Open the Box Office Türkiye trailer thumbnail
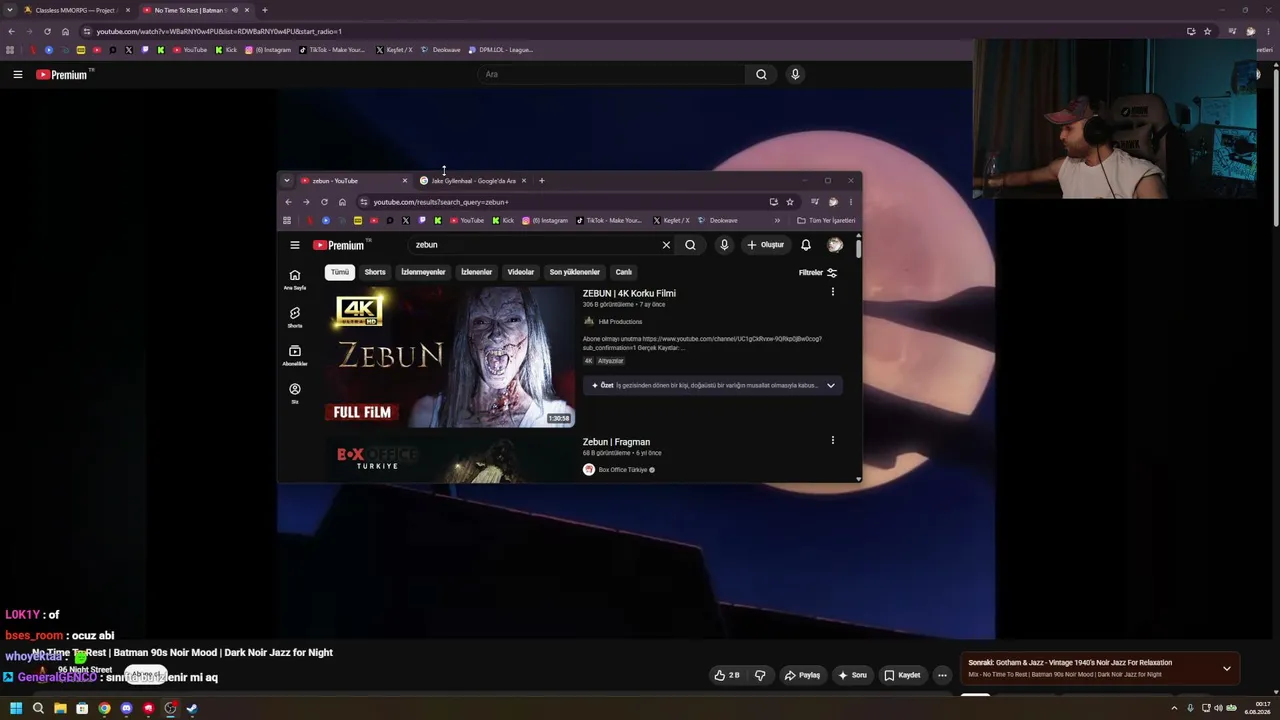The image size is (1280, 720). pos(450,460)
